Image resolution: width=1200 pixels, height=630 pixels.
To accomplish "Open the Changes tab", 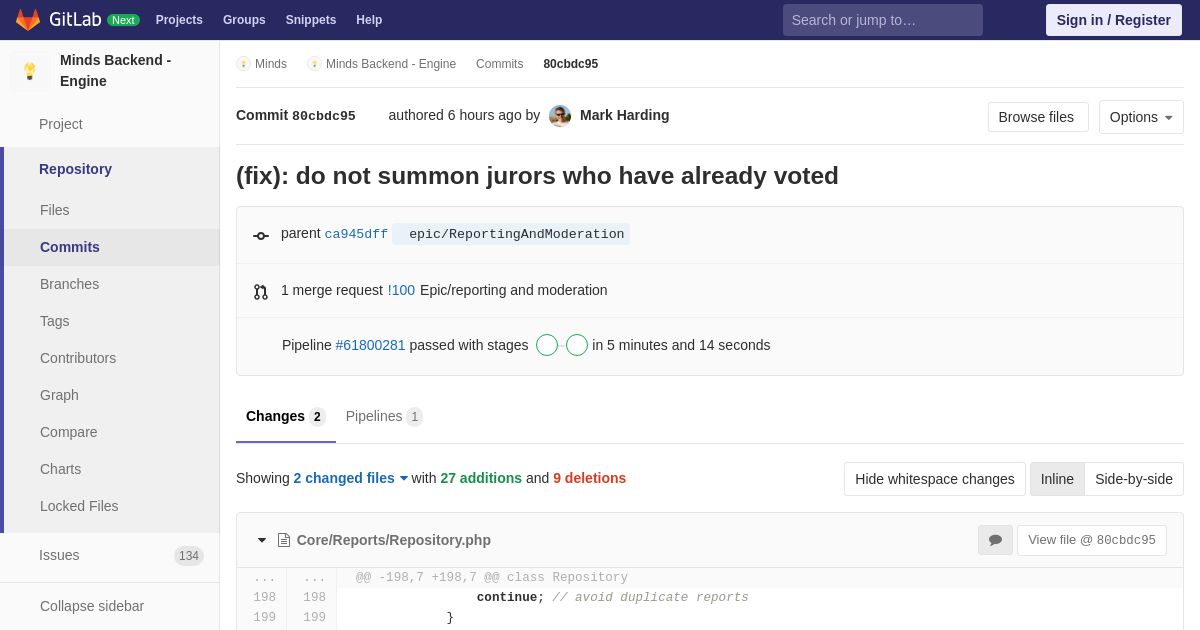I will 286,416.
